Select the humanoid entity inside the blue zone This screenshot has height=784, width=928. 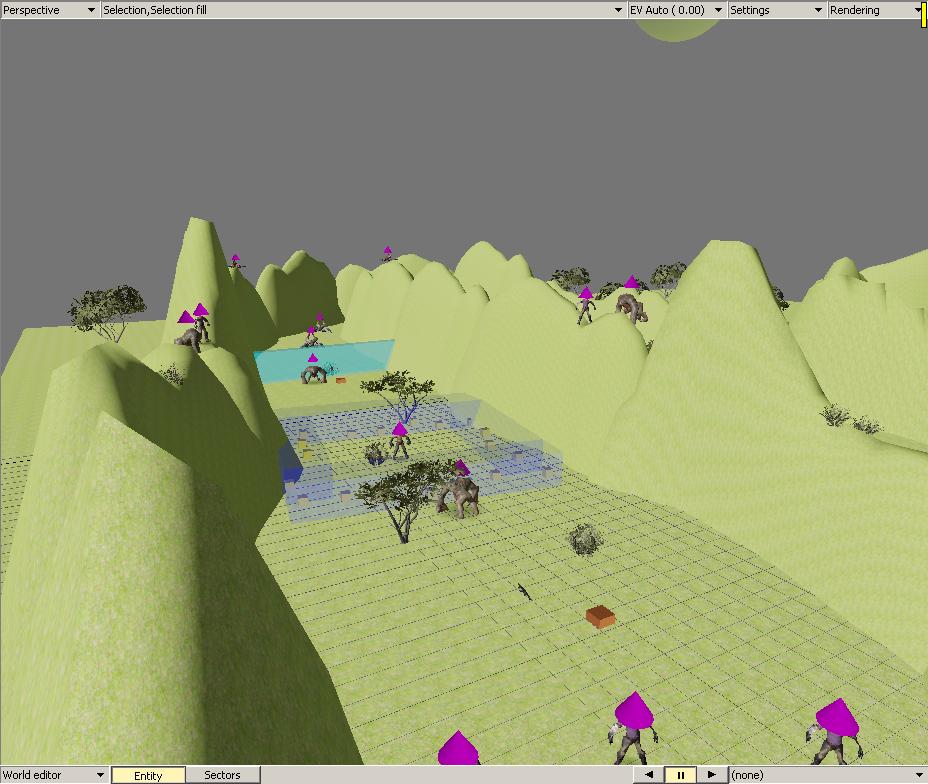[399, 446]
